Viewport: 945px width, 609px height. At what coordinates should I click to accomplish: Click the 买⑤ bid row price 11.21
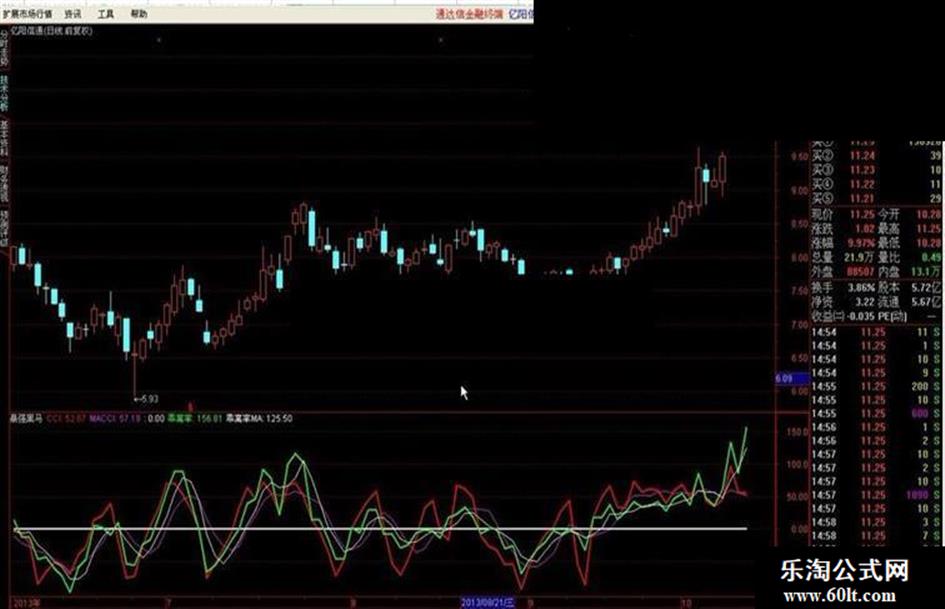[862, 198]
